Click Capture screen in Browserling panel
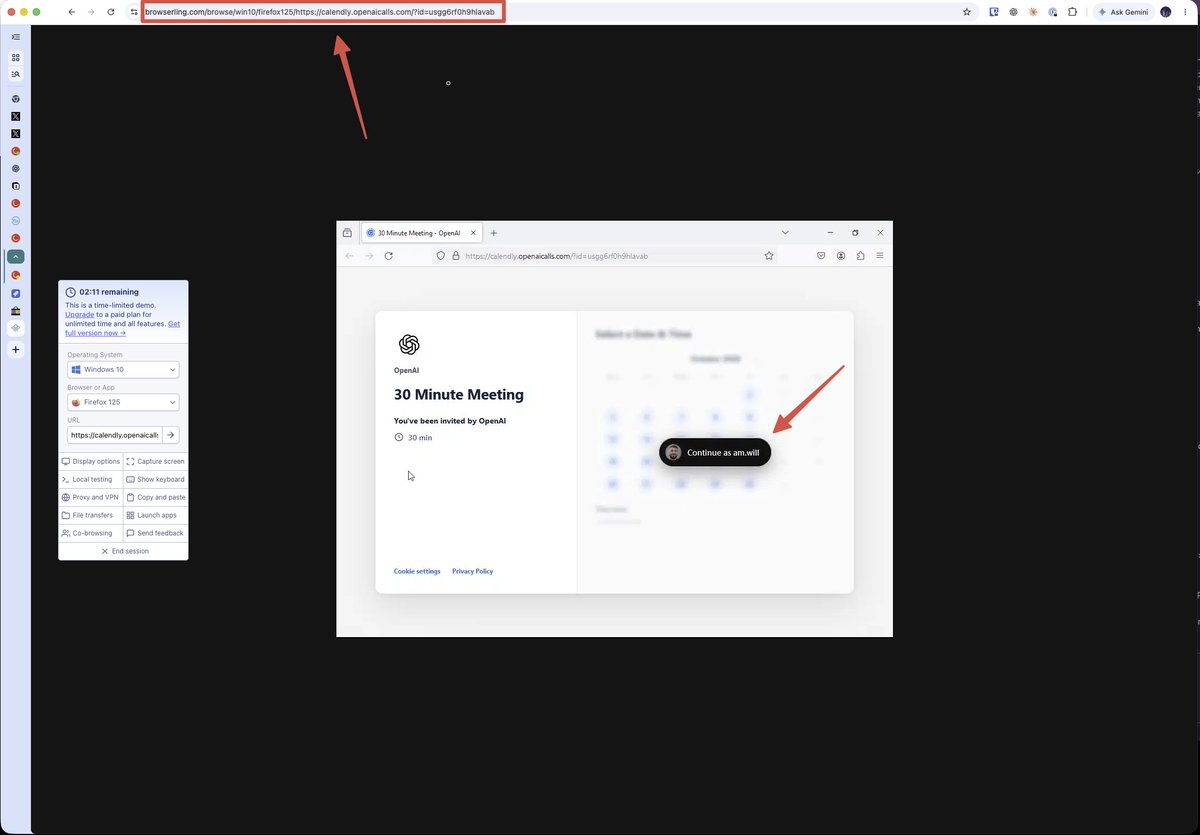The height and width of the screenshot is (835, 1200). [155, 461]
